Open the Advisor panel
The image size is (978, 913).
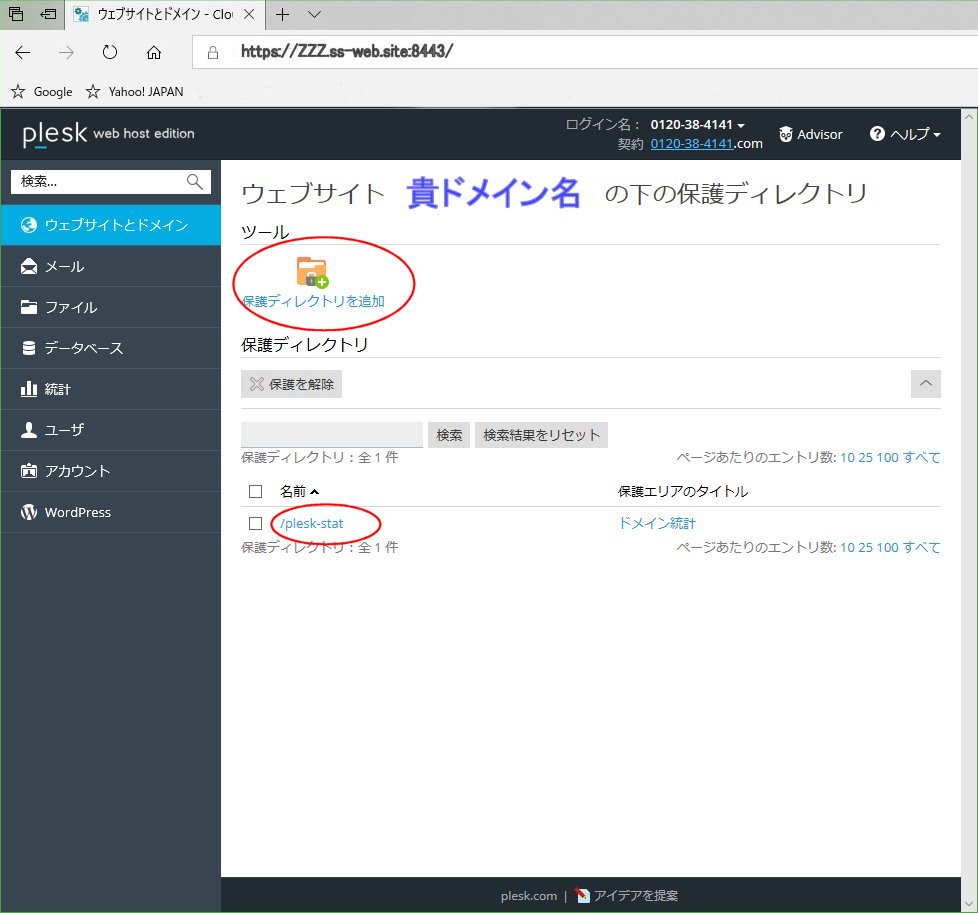coord(810,133)
